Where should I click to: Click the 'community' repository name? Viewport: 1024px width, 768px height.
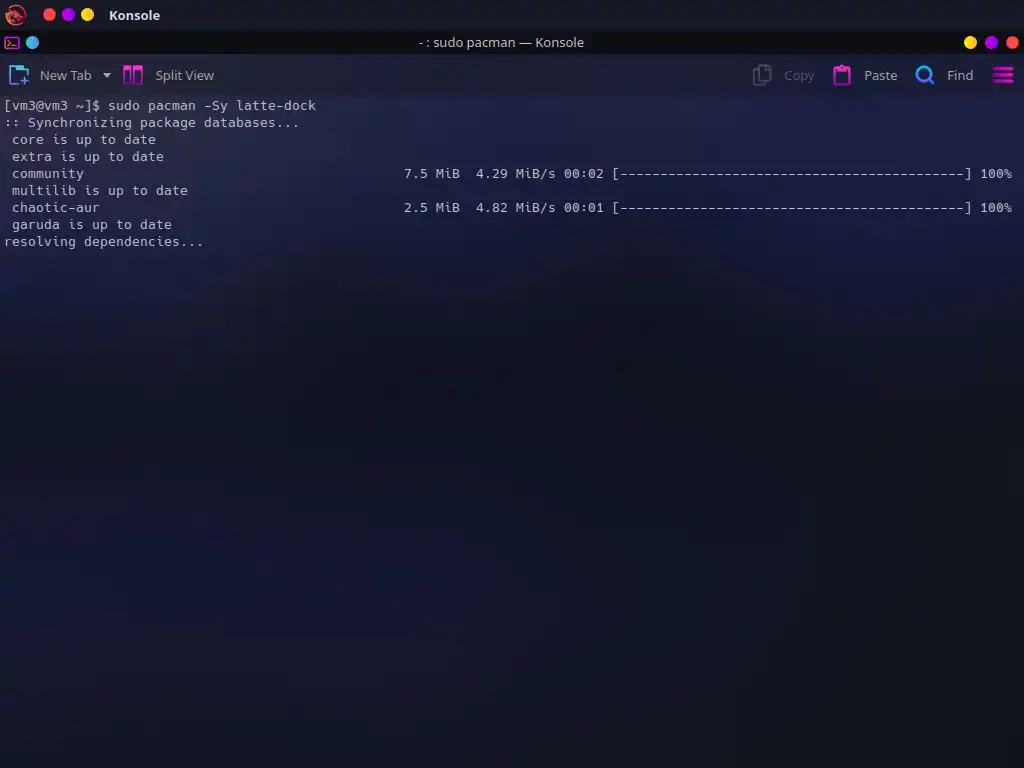pos(48,174)
